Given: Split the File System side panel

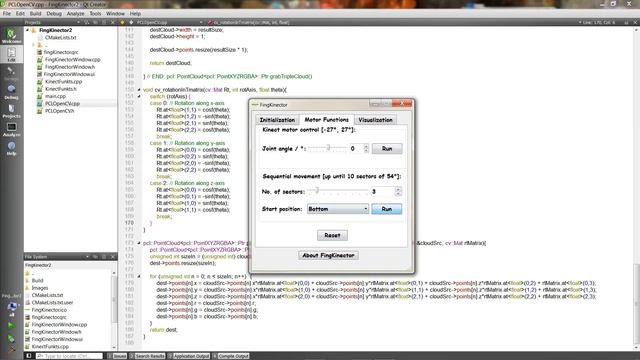Looking at the screenshot, I should click(104, 257).
